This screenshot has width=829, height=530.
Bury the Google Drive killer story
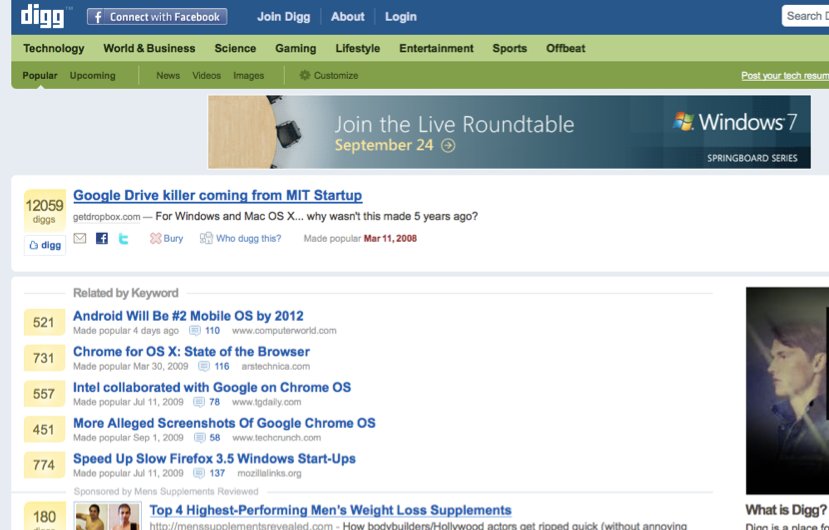tap(167, 239)
